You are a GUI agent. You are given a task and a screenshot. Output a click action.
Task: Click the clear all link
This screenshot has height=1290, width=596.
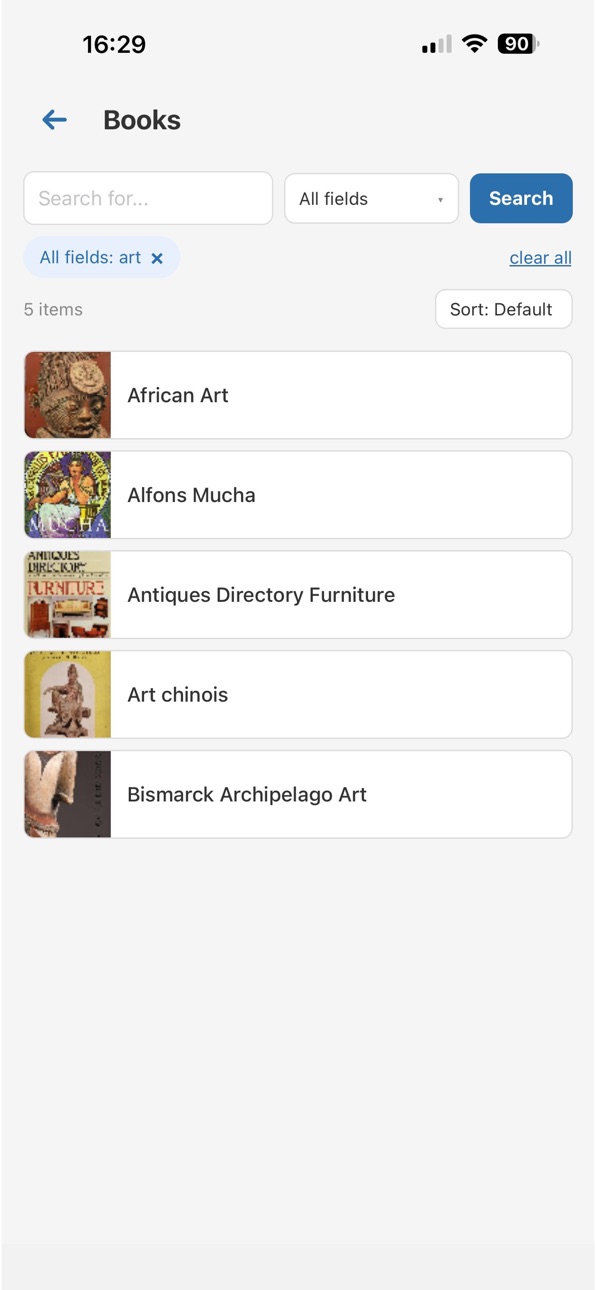click(x=540, y=258)
